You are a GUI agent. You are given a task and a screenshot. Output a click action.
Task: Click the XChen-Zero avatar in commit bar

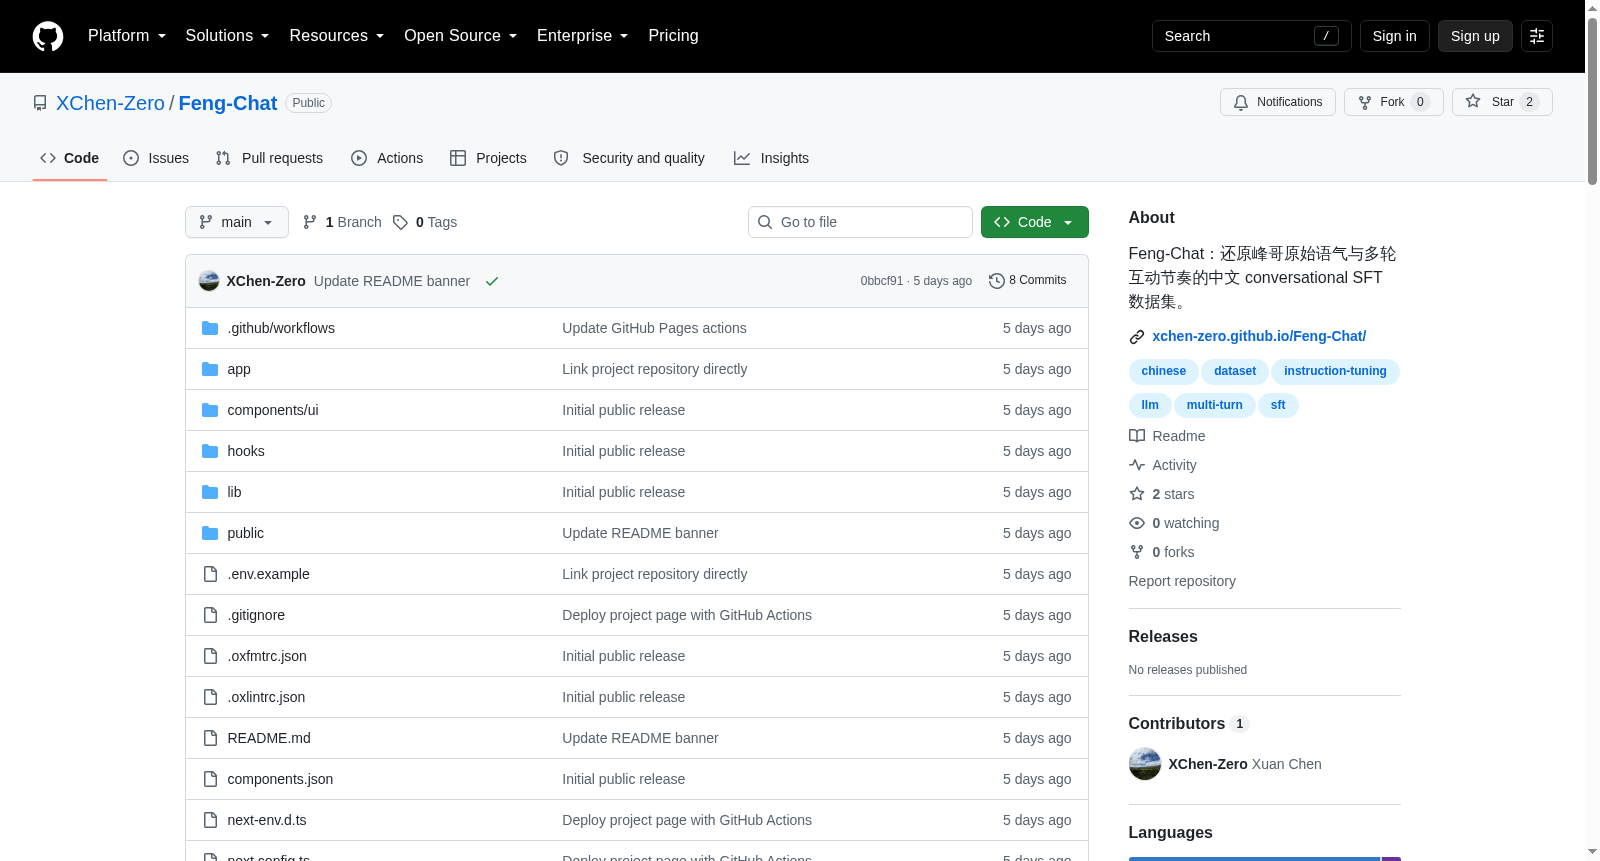click(209, 281)
